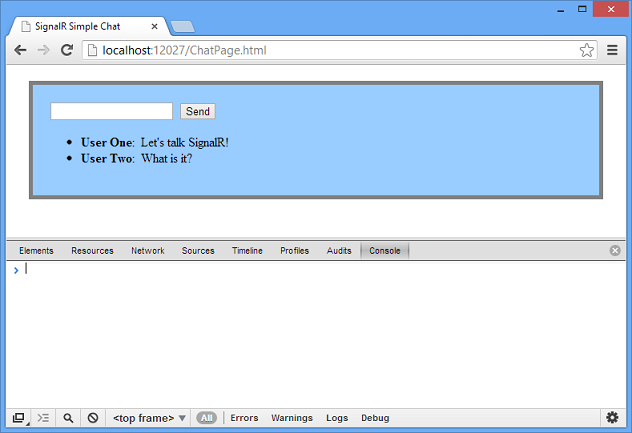Open the DevTools search magnifier
The image size is (632, 433).
(x=69, y=418)
